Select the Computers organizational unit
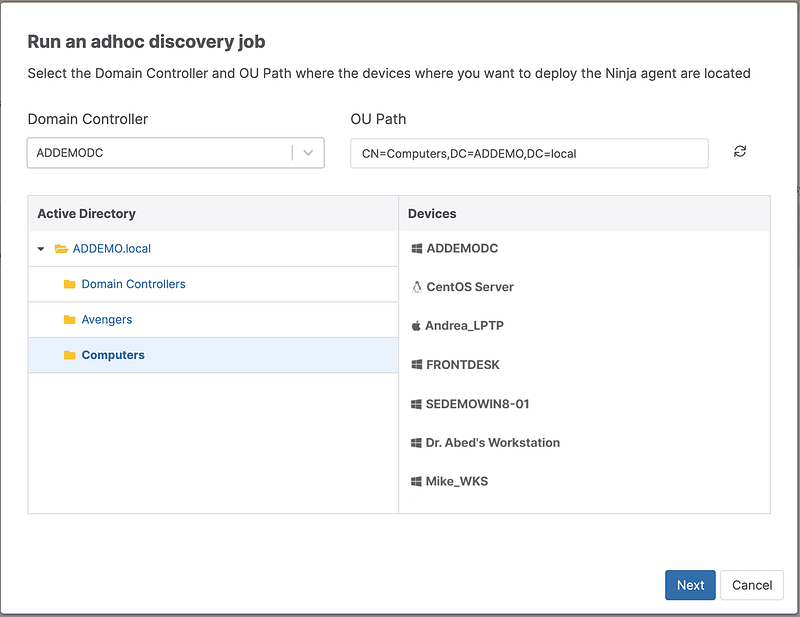This screenshot has height=617, width=800. pyautogui.click(x=112, y=355)
